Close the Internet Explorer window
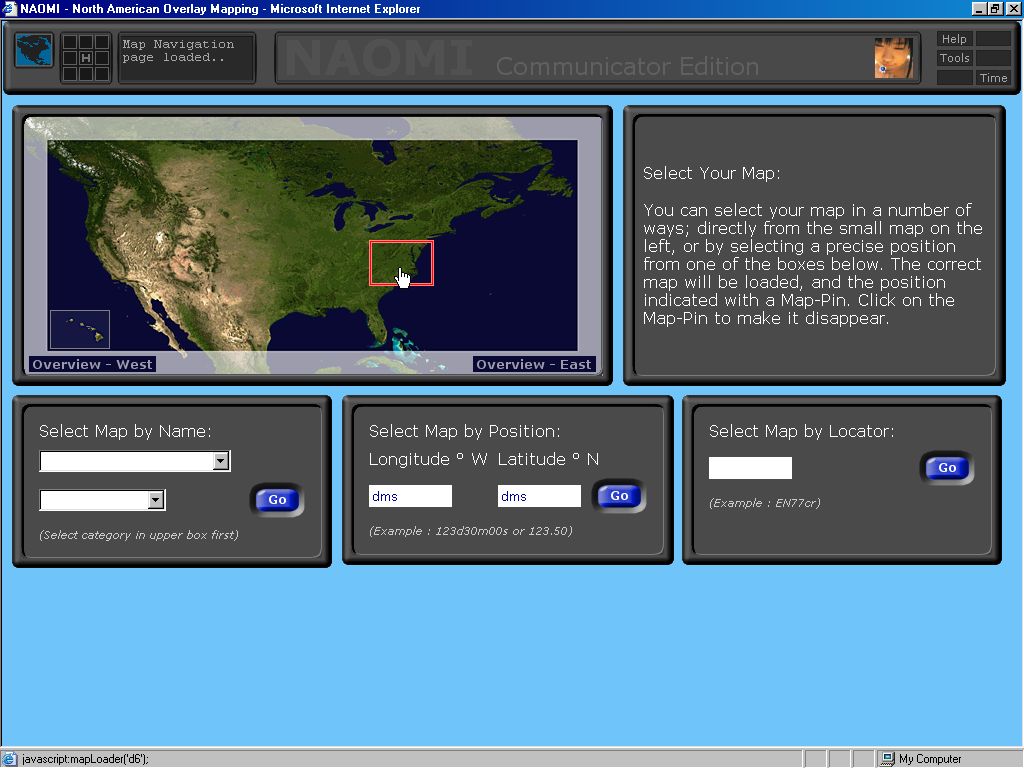Image resolution: width=1024 pixels, height=768 pixels. pyautogui.click(x=1012, y=8)
